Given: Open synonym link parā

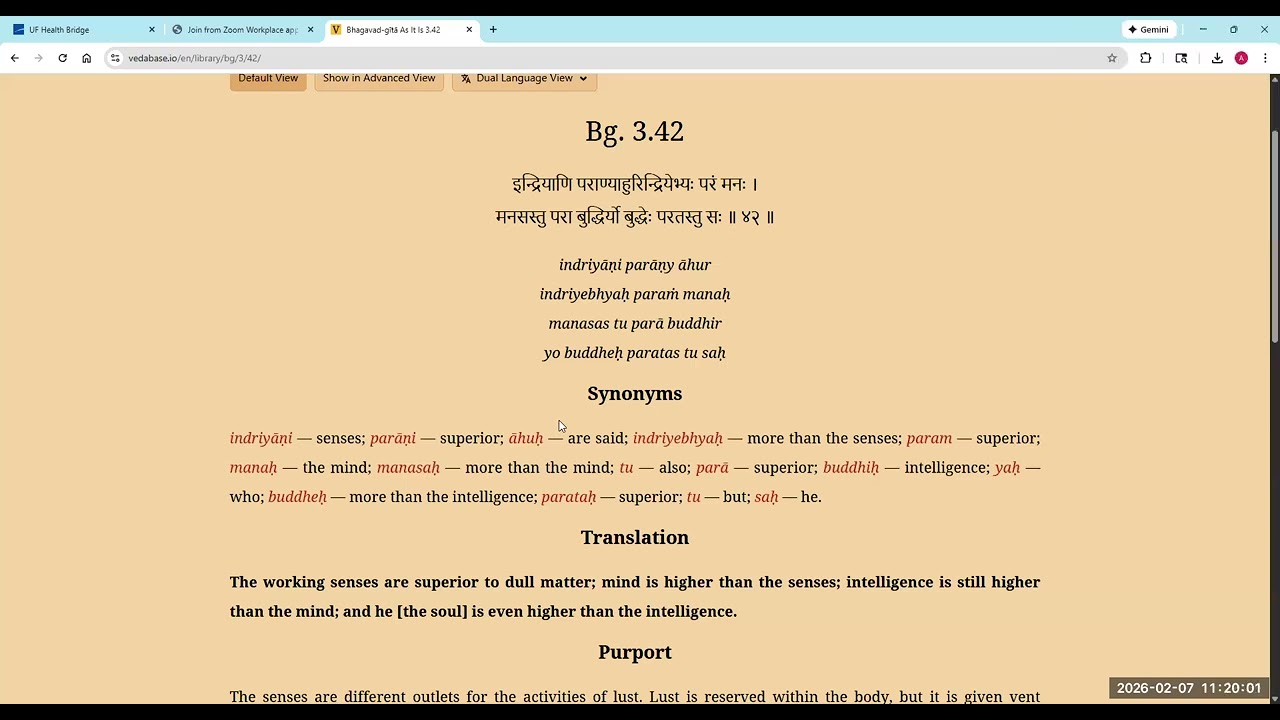Looking at the screenshot, I should click(712, 467).
